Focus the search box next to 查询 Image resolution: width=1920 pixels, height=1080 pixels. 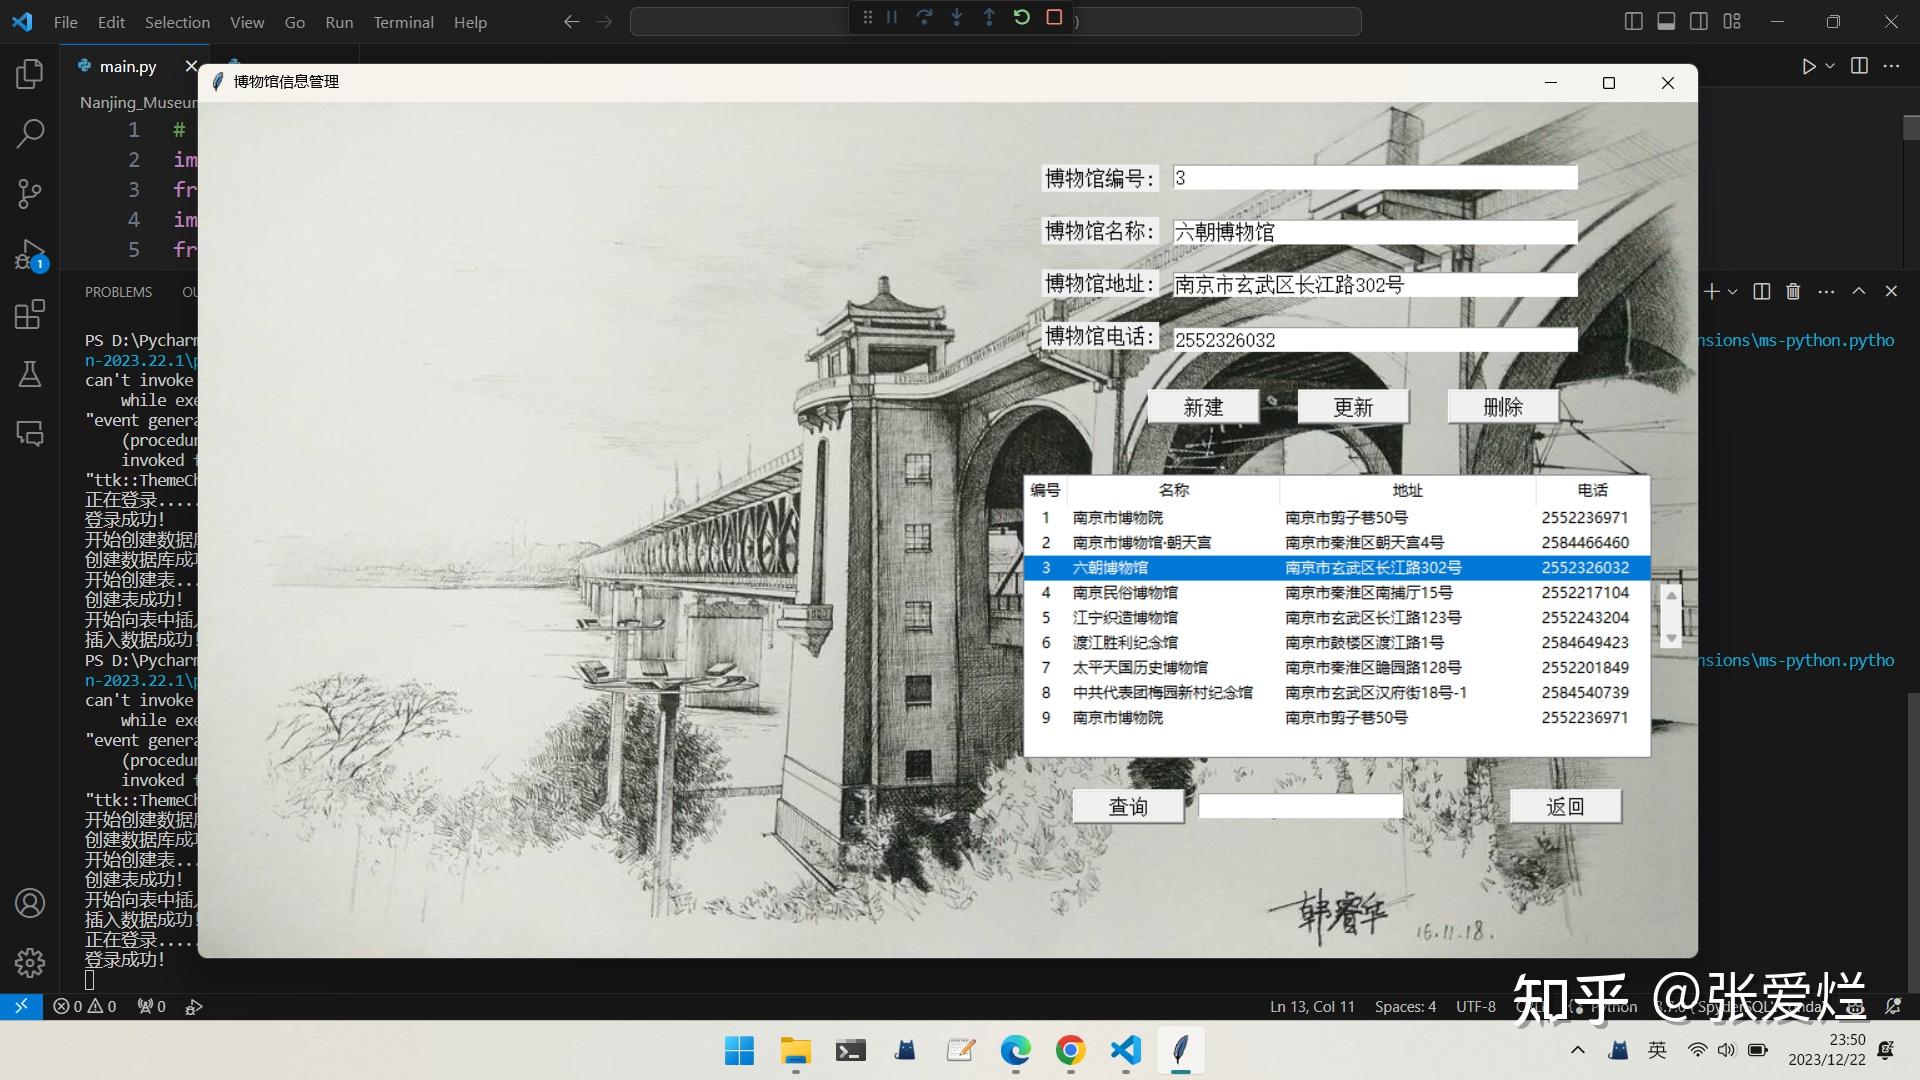tap(1301, 806)
